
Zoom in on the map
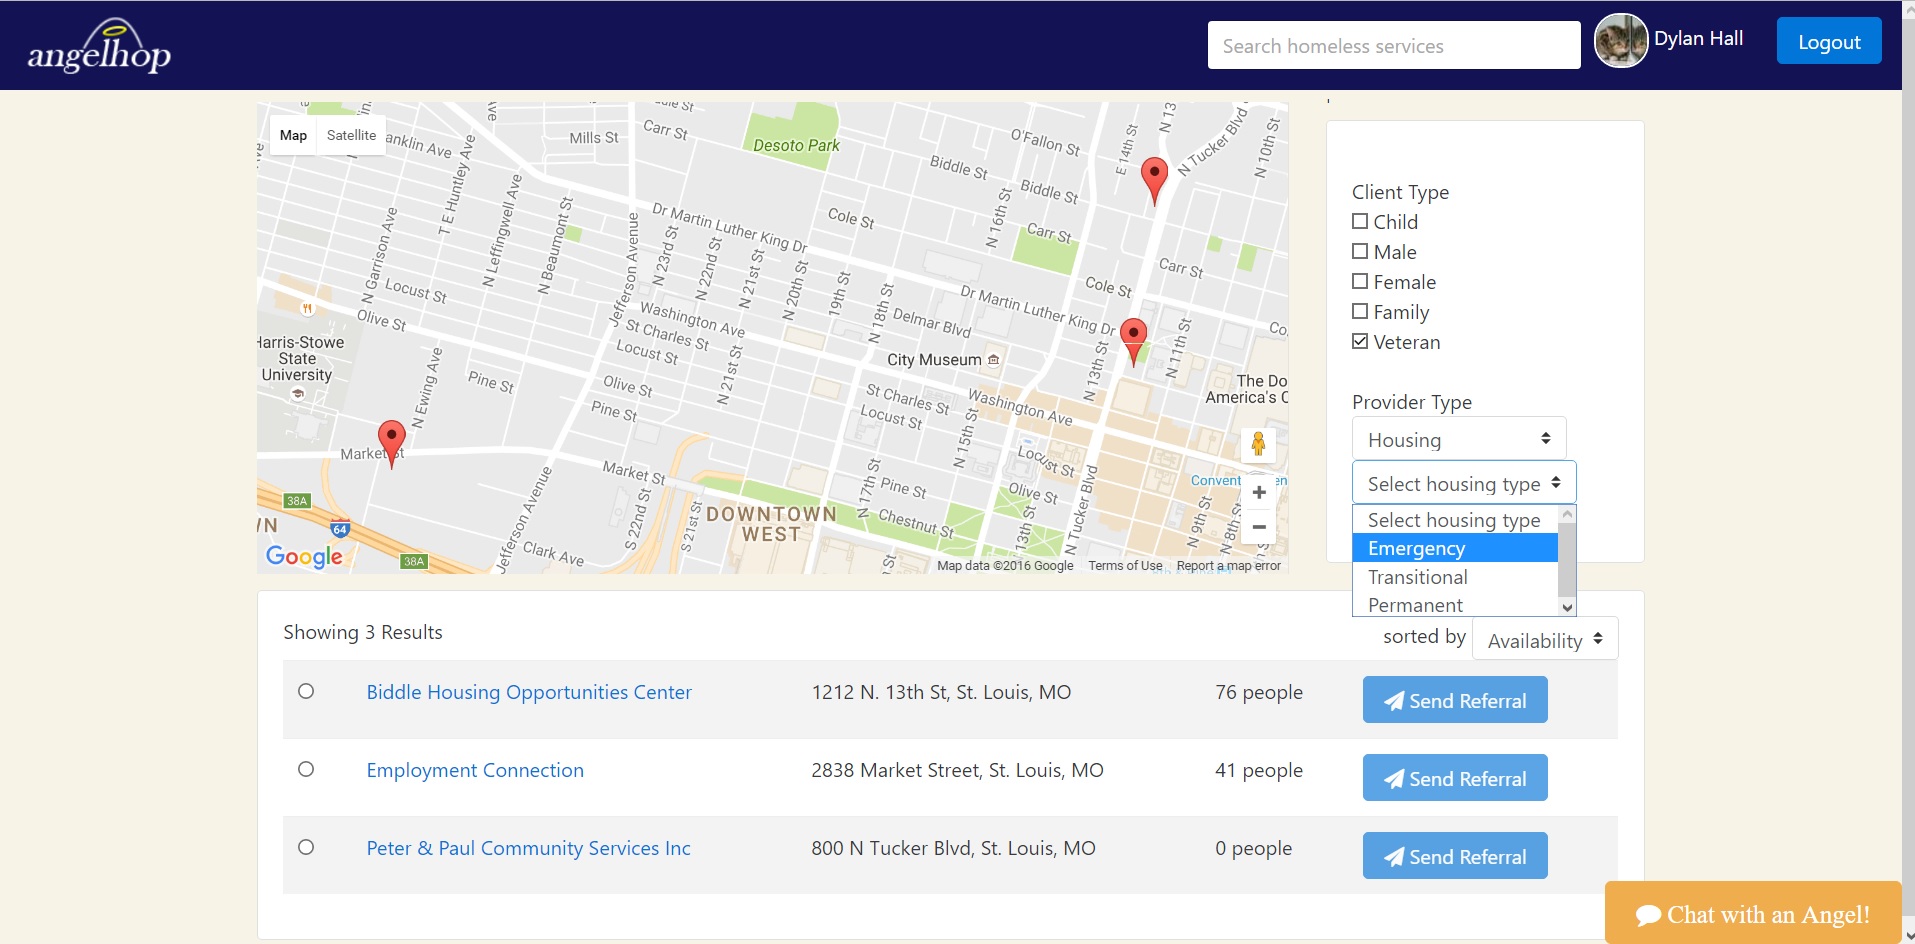click(x=1259, y=492)
